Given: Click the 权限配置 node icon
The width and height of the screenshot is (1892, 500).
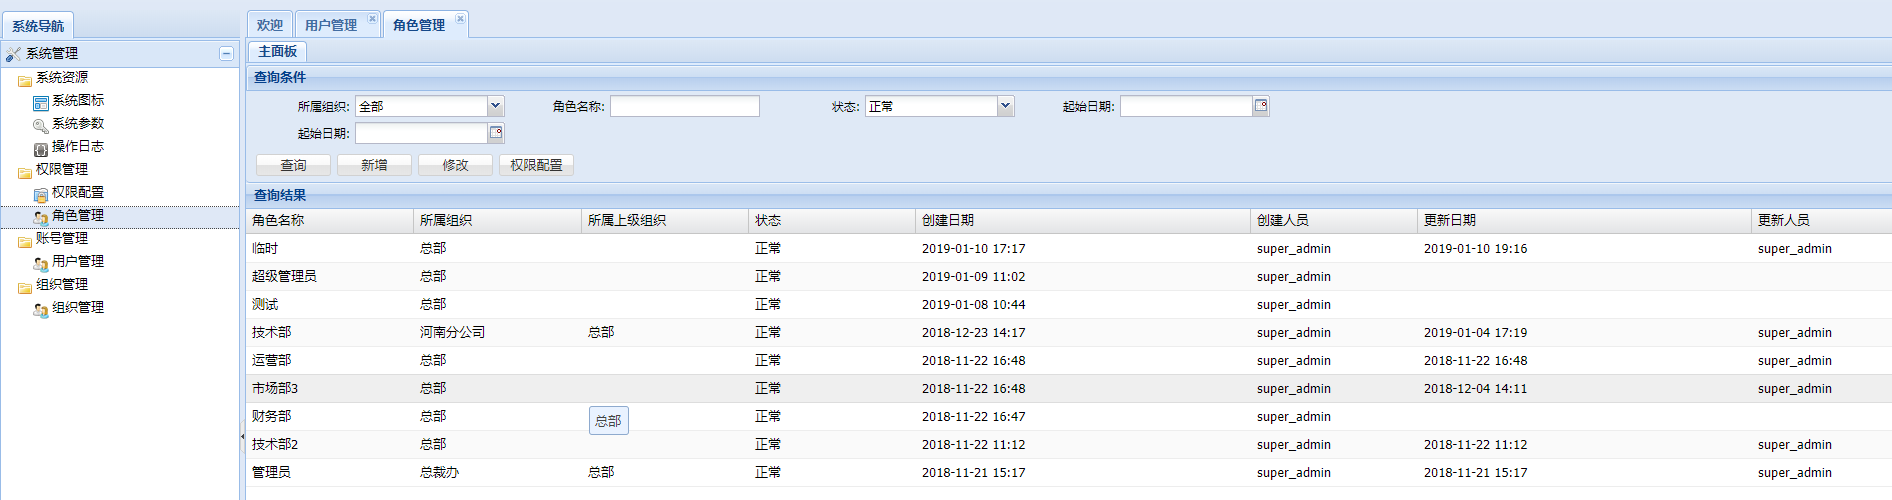Looking at the screenshot, I should (41, 193).
